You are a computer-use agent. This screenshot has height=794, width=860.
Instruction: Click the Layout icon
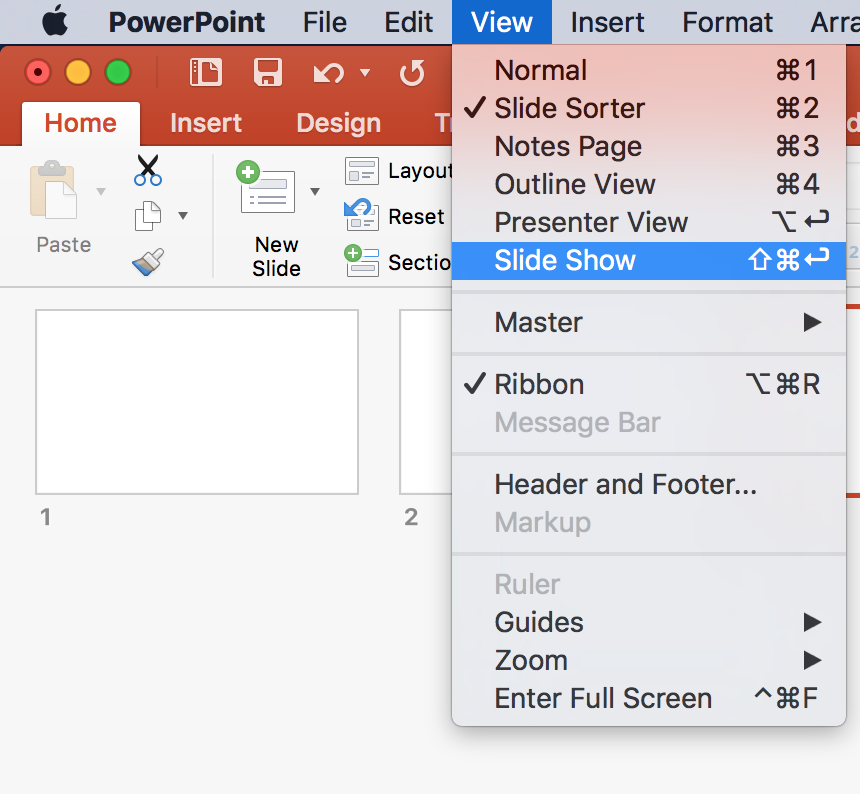361,171
